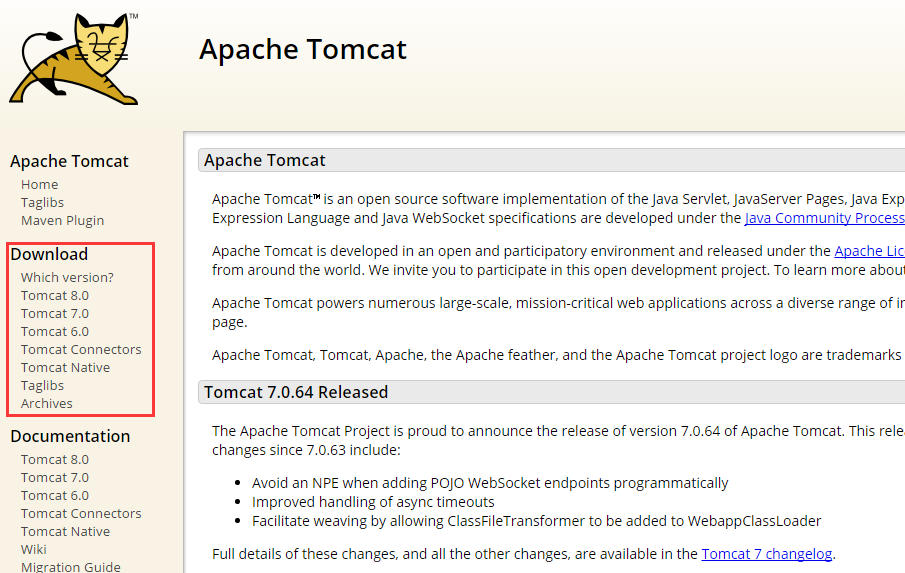This screenshot has height=573, width=905.
Task: Visit the Wiki link
Action: click(33, 549)
